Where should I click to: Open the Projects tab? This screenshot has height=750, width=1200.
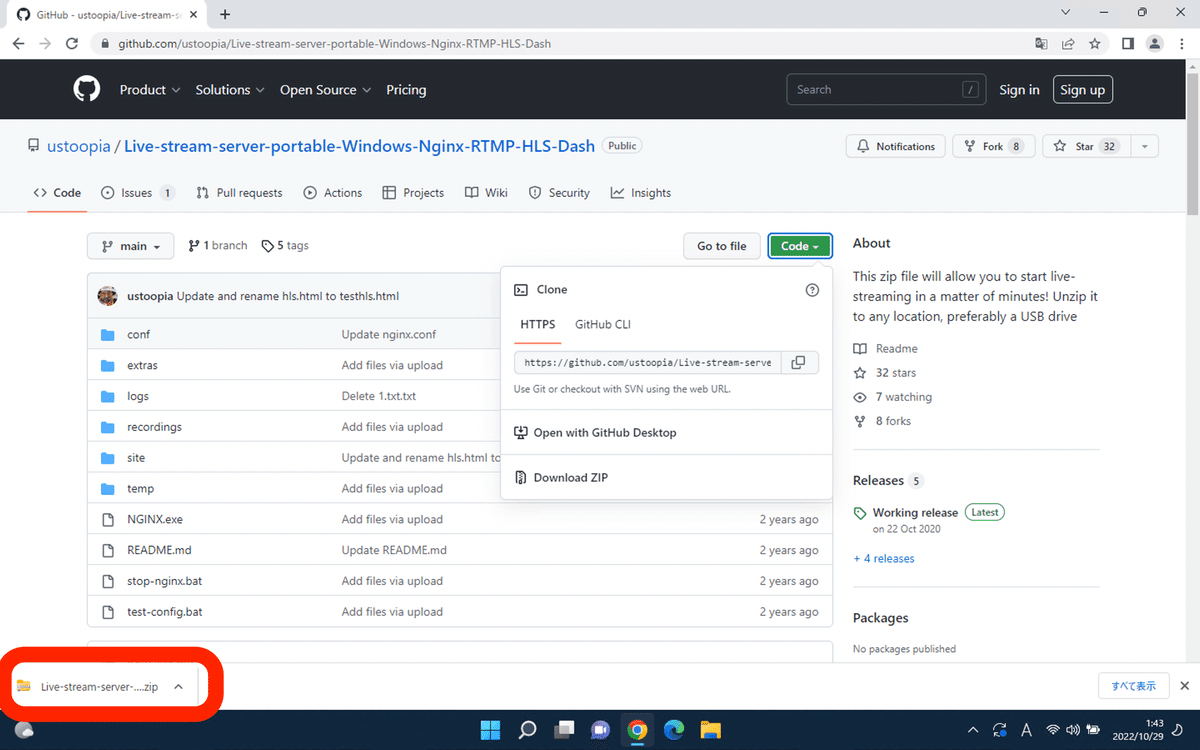[x=414, y=193]
